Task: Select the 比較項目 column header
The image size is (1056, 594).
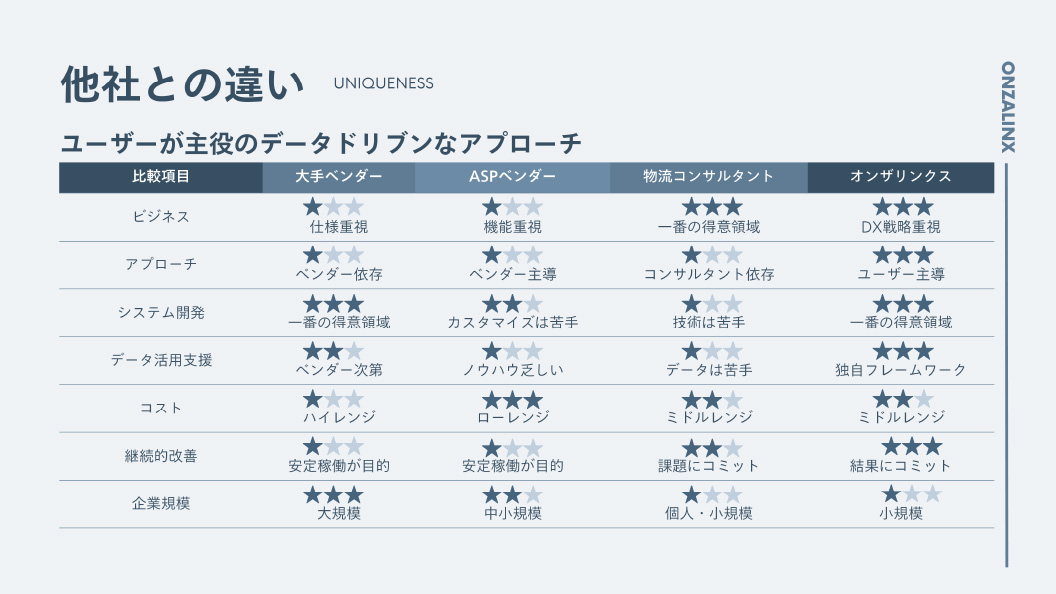Action: pyautogui.click(x=161, y=177)
